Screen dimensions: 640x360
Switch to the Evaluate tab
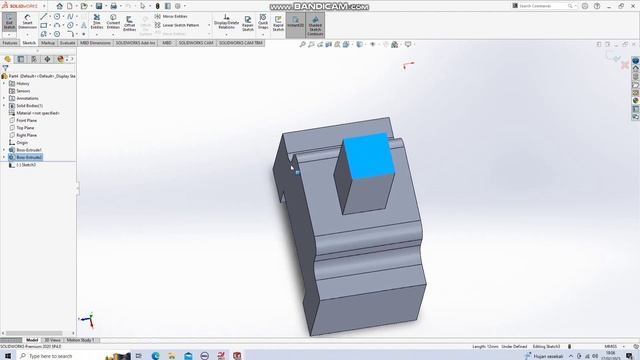coord(67,43)
